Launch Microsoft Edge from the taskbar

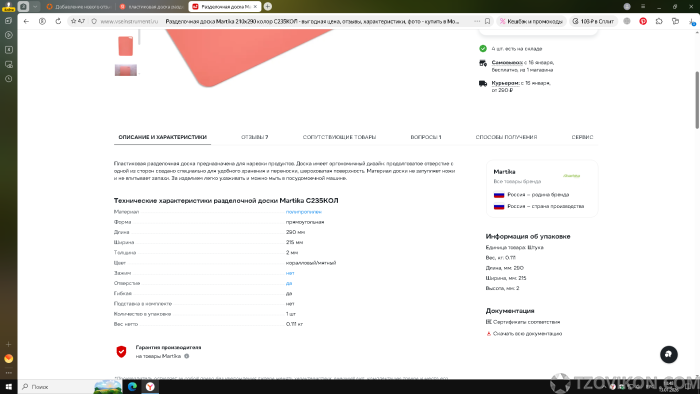132,386
